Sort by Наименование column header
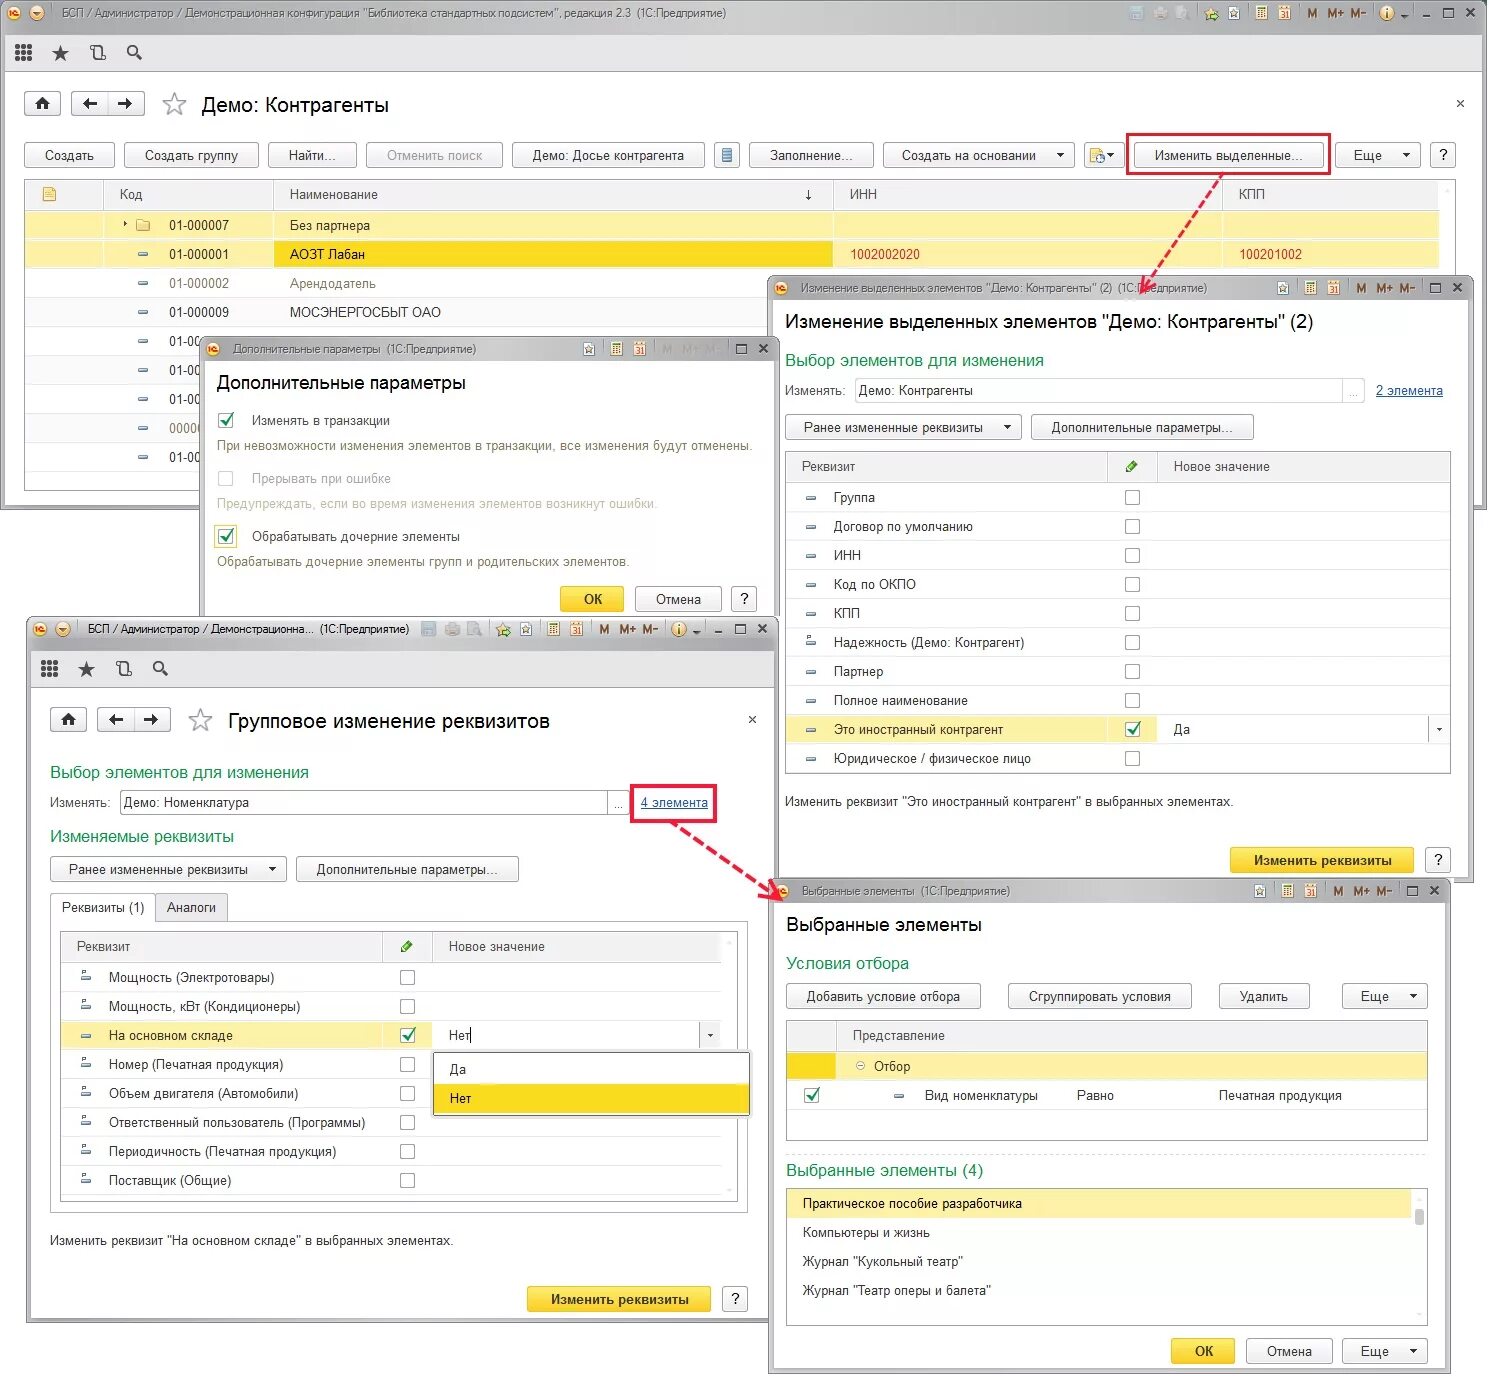 552,194
